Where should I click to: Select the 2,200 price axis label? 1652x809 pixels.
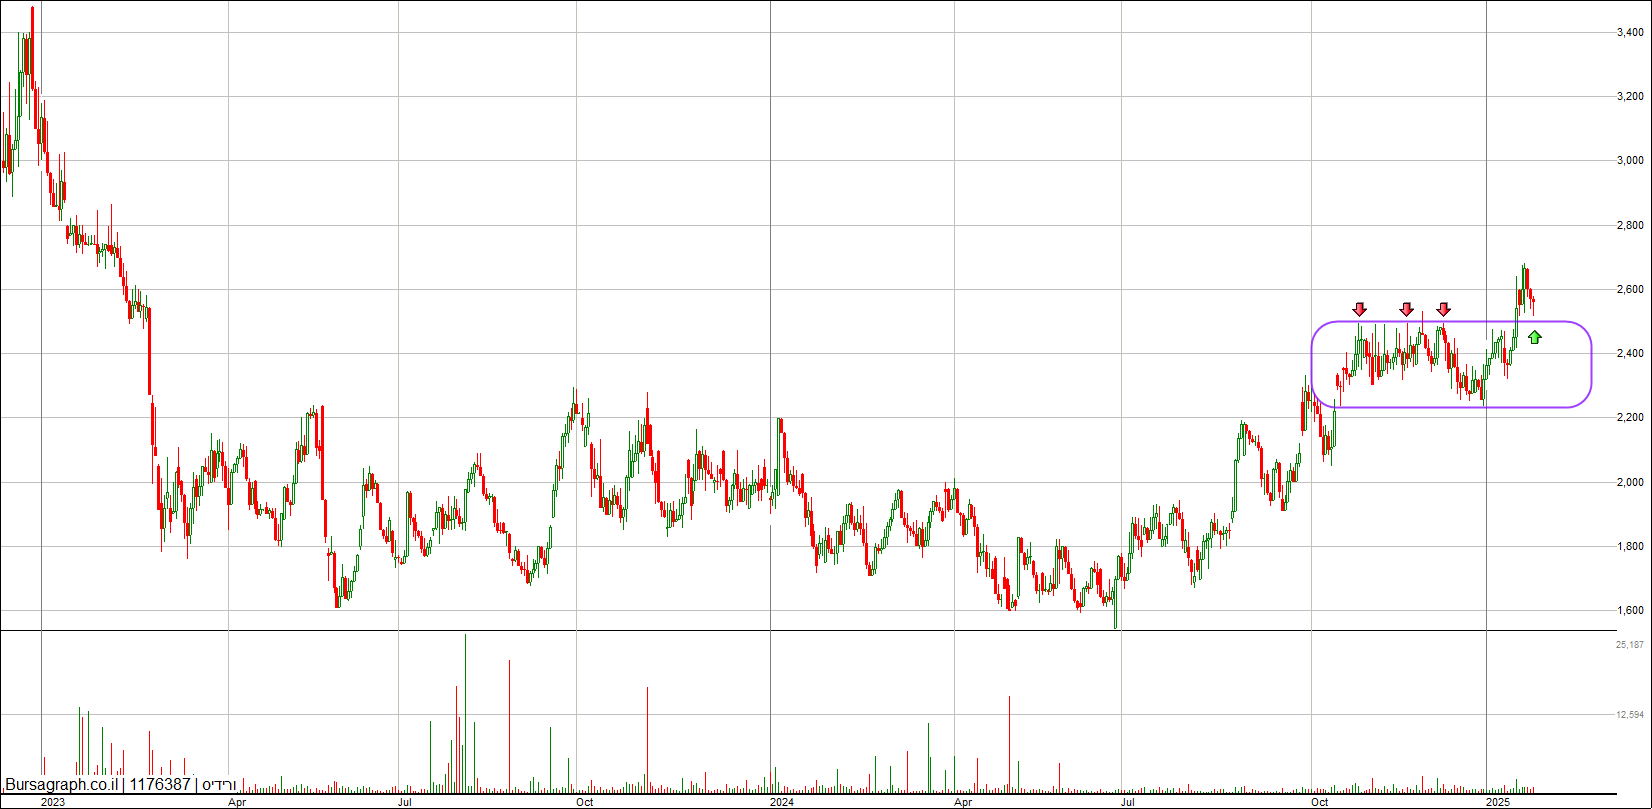point(1630,417)
